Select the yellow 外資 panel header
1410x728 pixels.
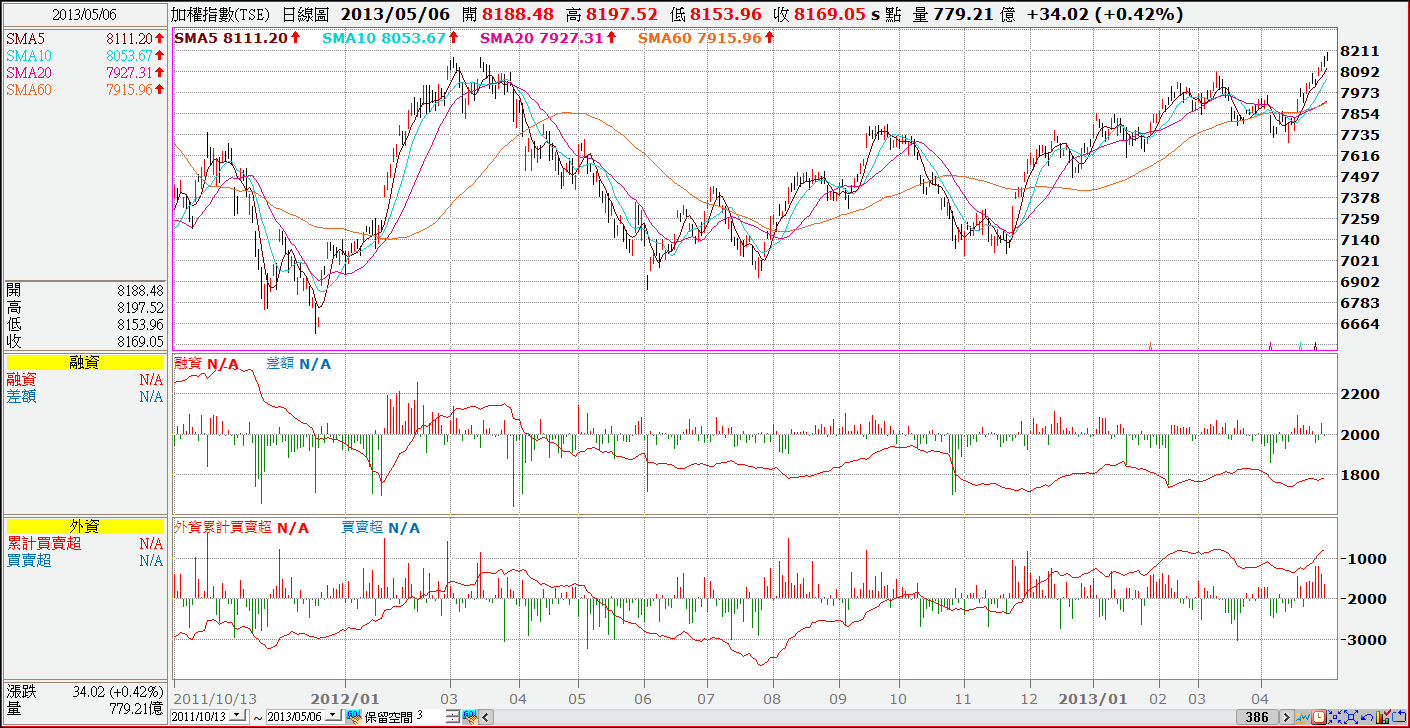[84, 526]
